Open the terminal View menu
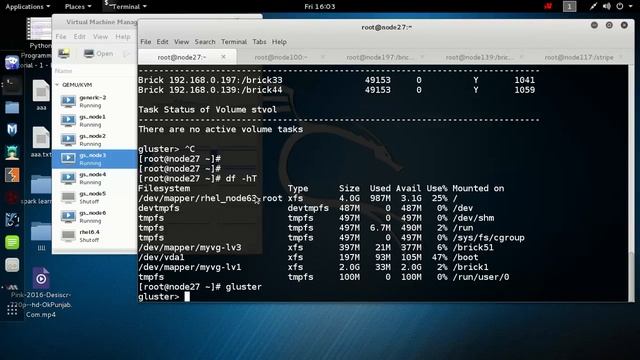Viewport: 640px width, 360px height. (x=181, y=42)
